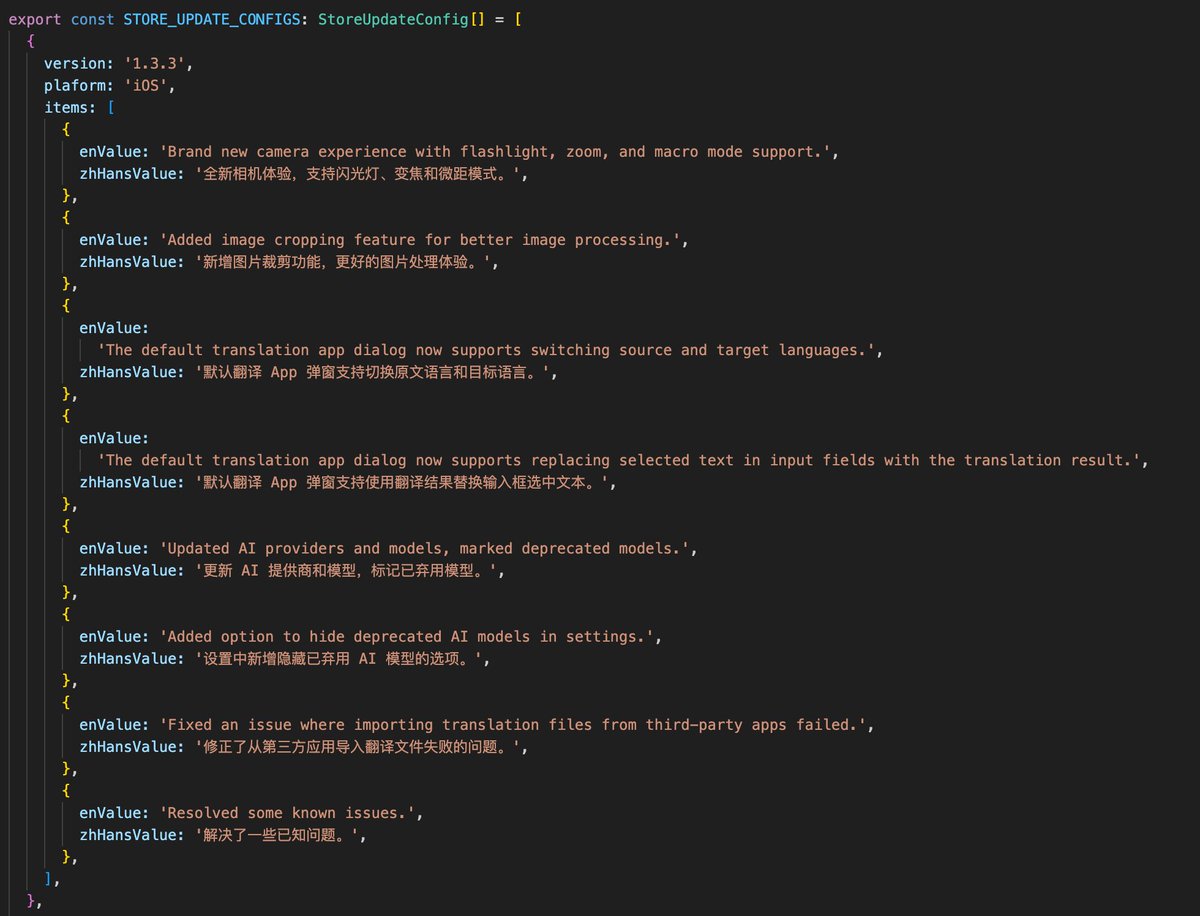Click the 'Updated AI providers and models' string
The height and width of the screenshot is (916, 1200).
pyautogui.click(x=424, y=548)
